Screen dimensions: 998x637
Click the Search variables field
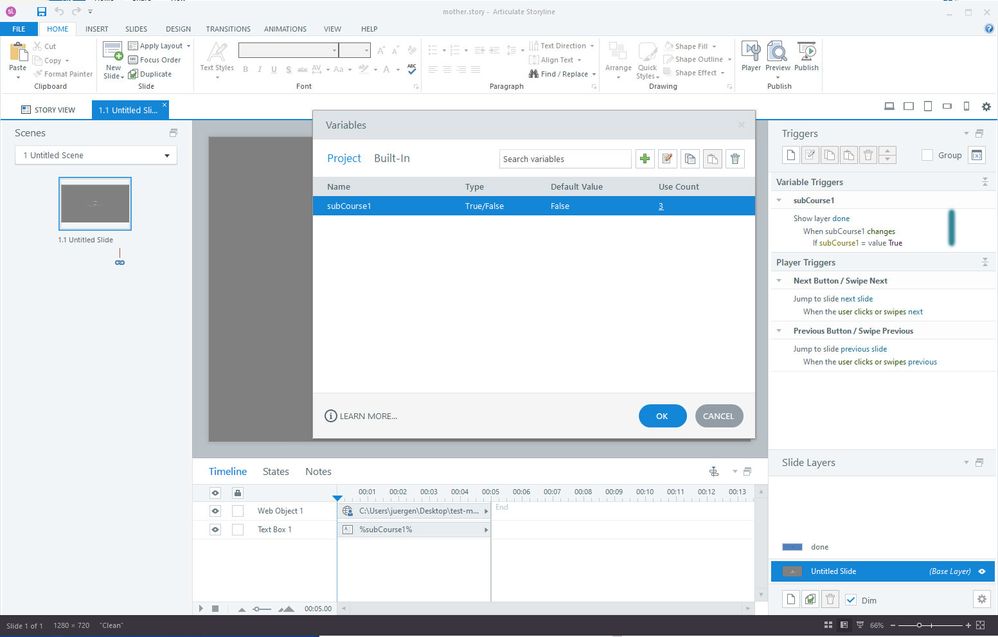564,159
